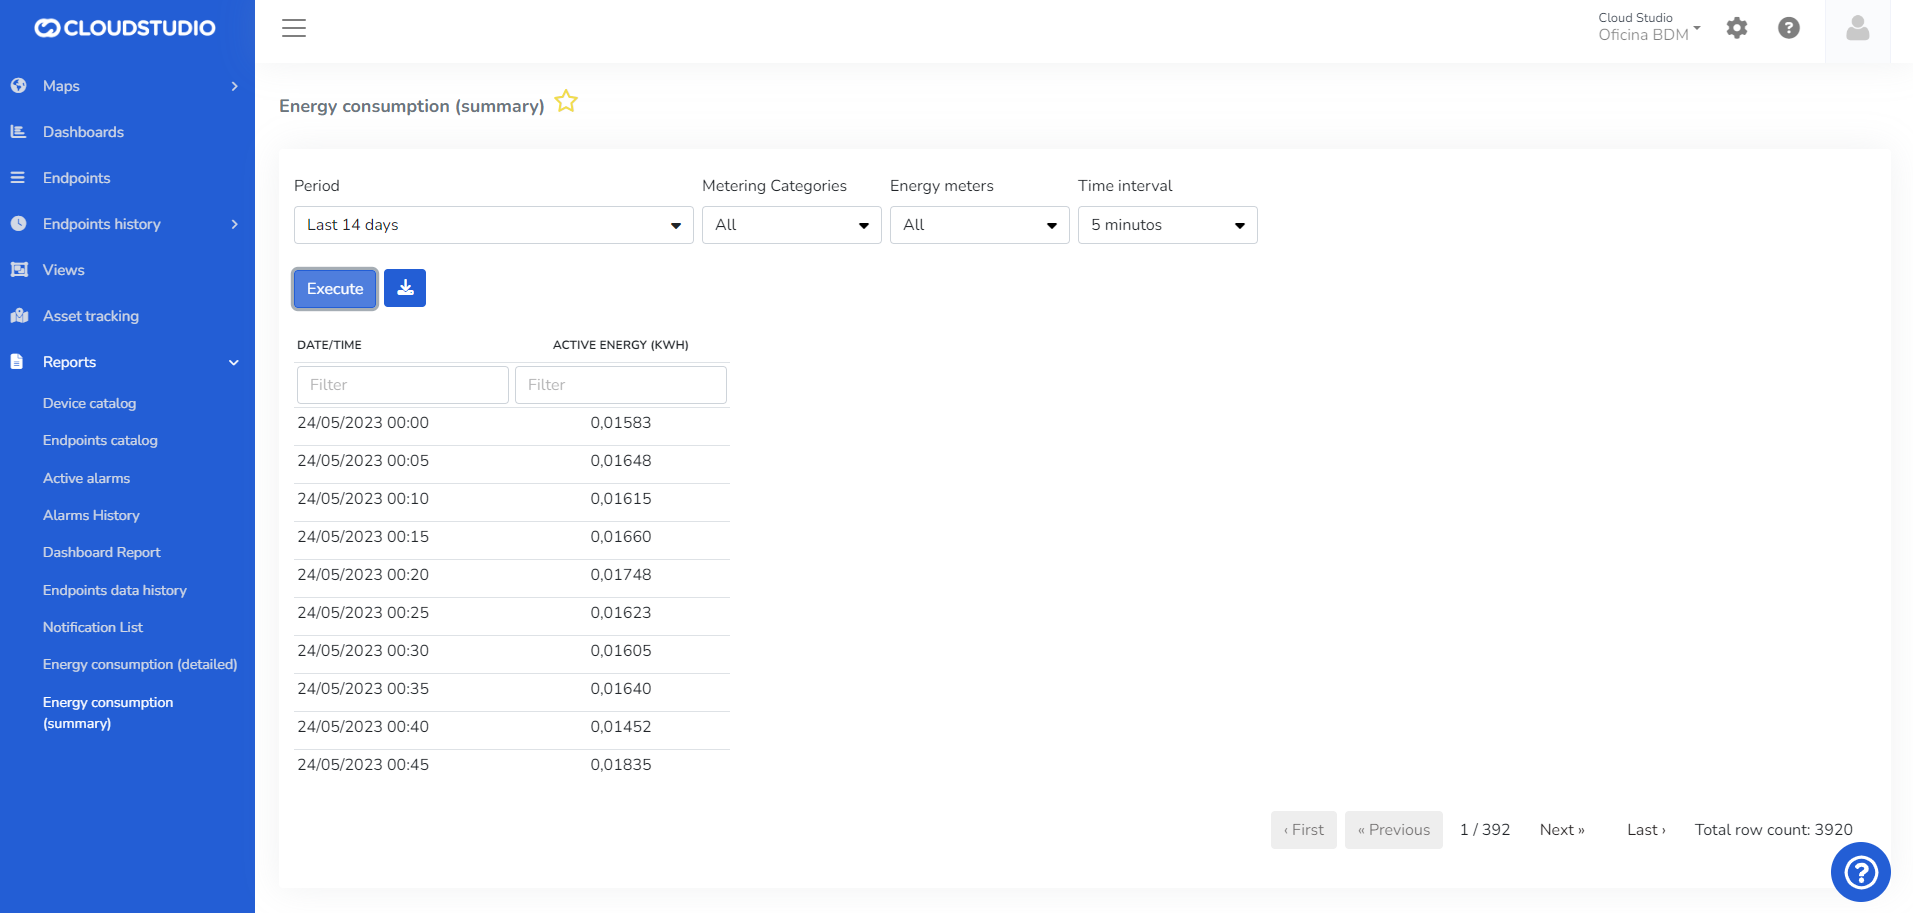Open Energy consumption (detailed) report
Viewport: 1913px width, 913px height.
(140, 664)
